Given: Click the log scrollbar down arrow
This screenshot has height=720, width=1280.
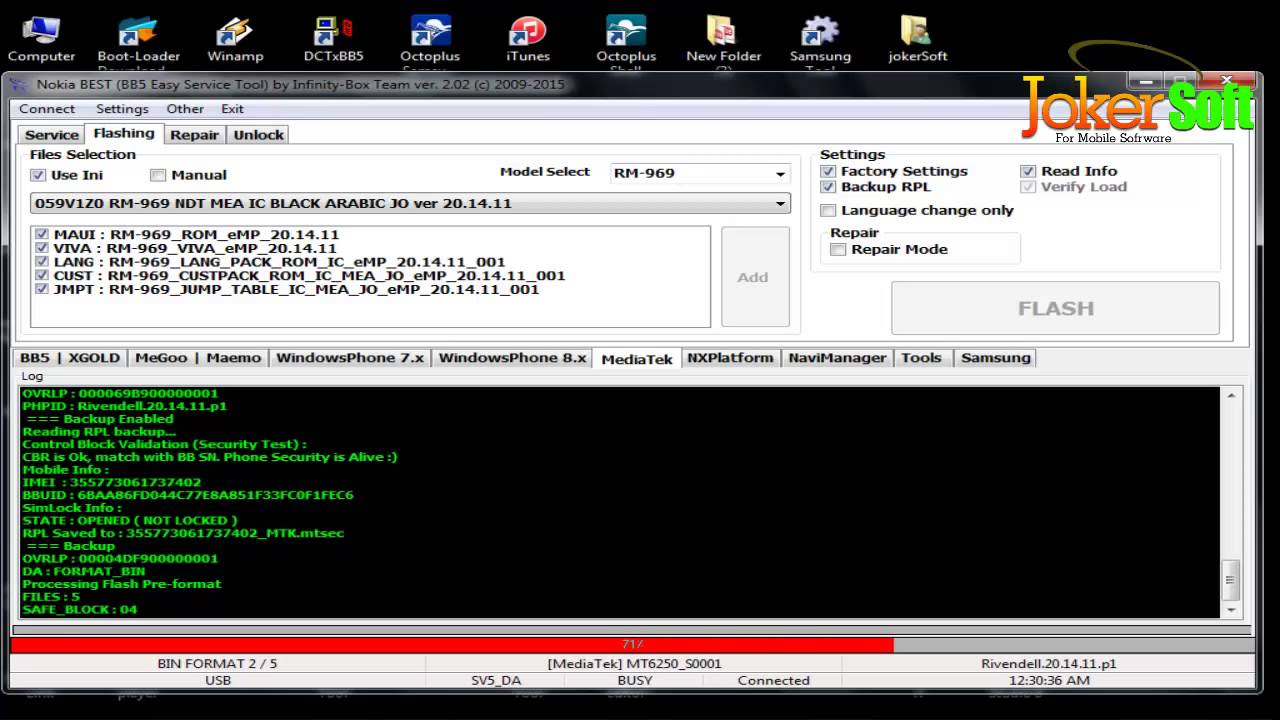Looking at the screenshot, I should (x=1232, y=608).
